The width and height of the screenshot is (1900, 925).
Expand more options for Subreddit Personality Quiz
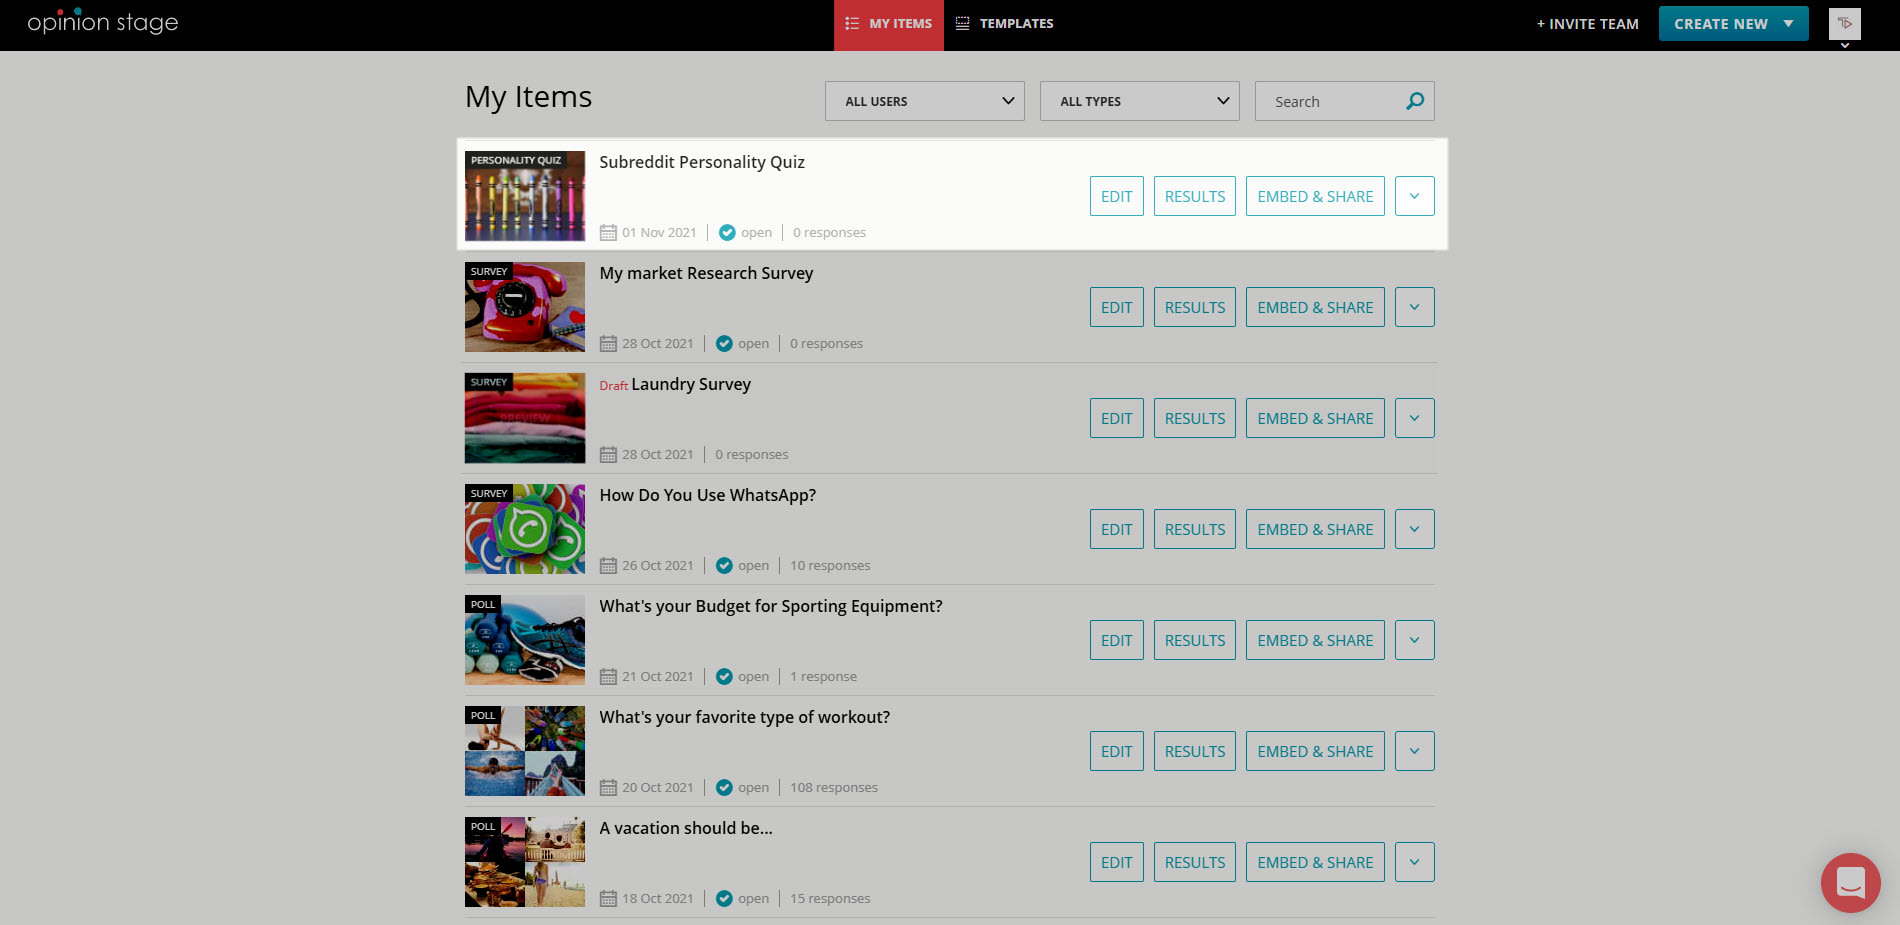click(x=1414, y=196)
